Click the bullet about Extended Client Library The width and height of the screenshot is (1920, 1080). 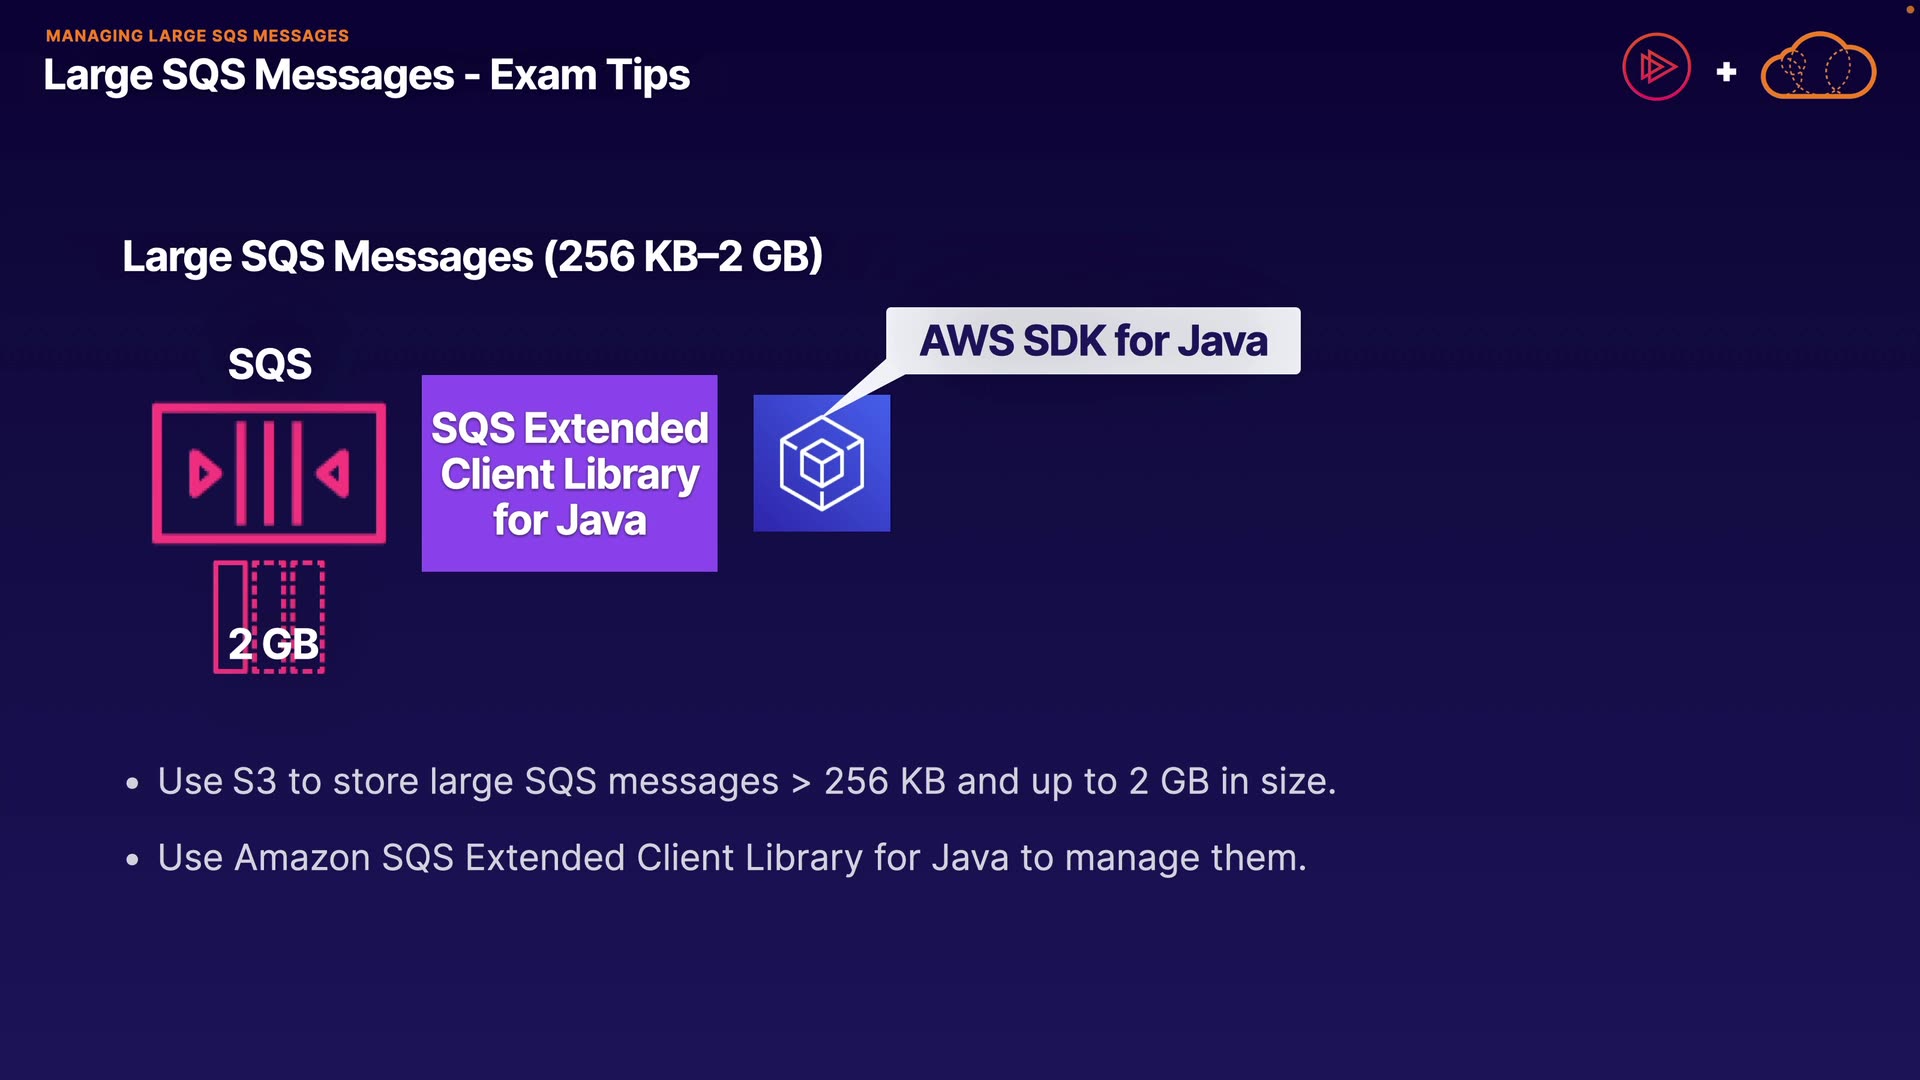(x=731, y=858)
